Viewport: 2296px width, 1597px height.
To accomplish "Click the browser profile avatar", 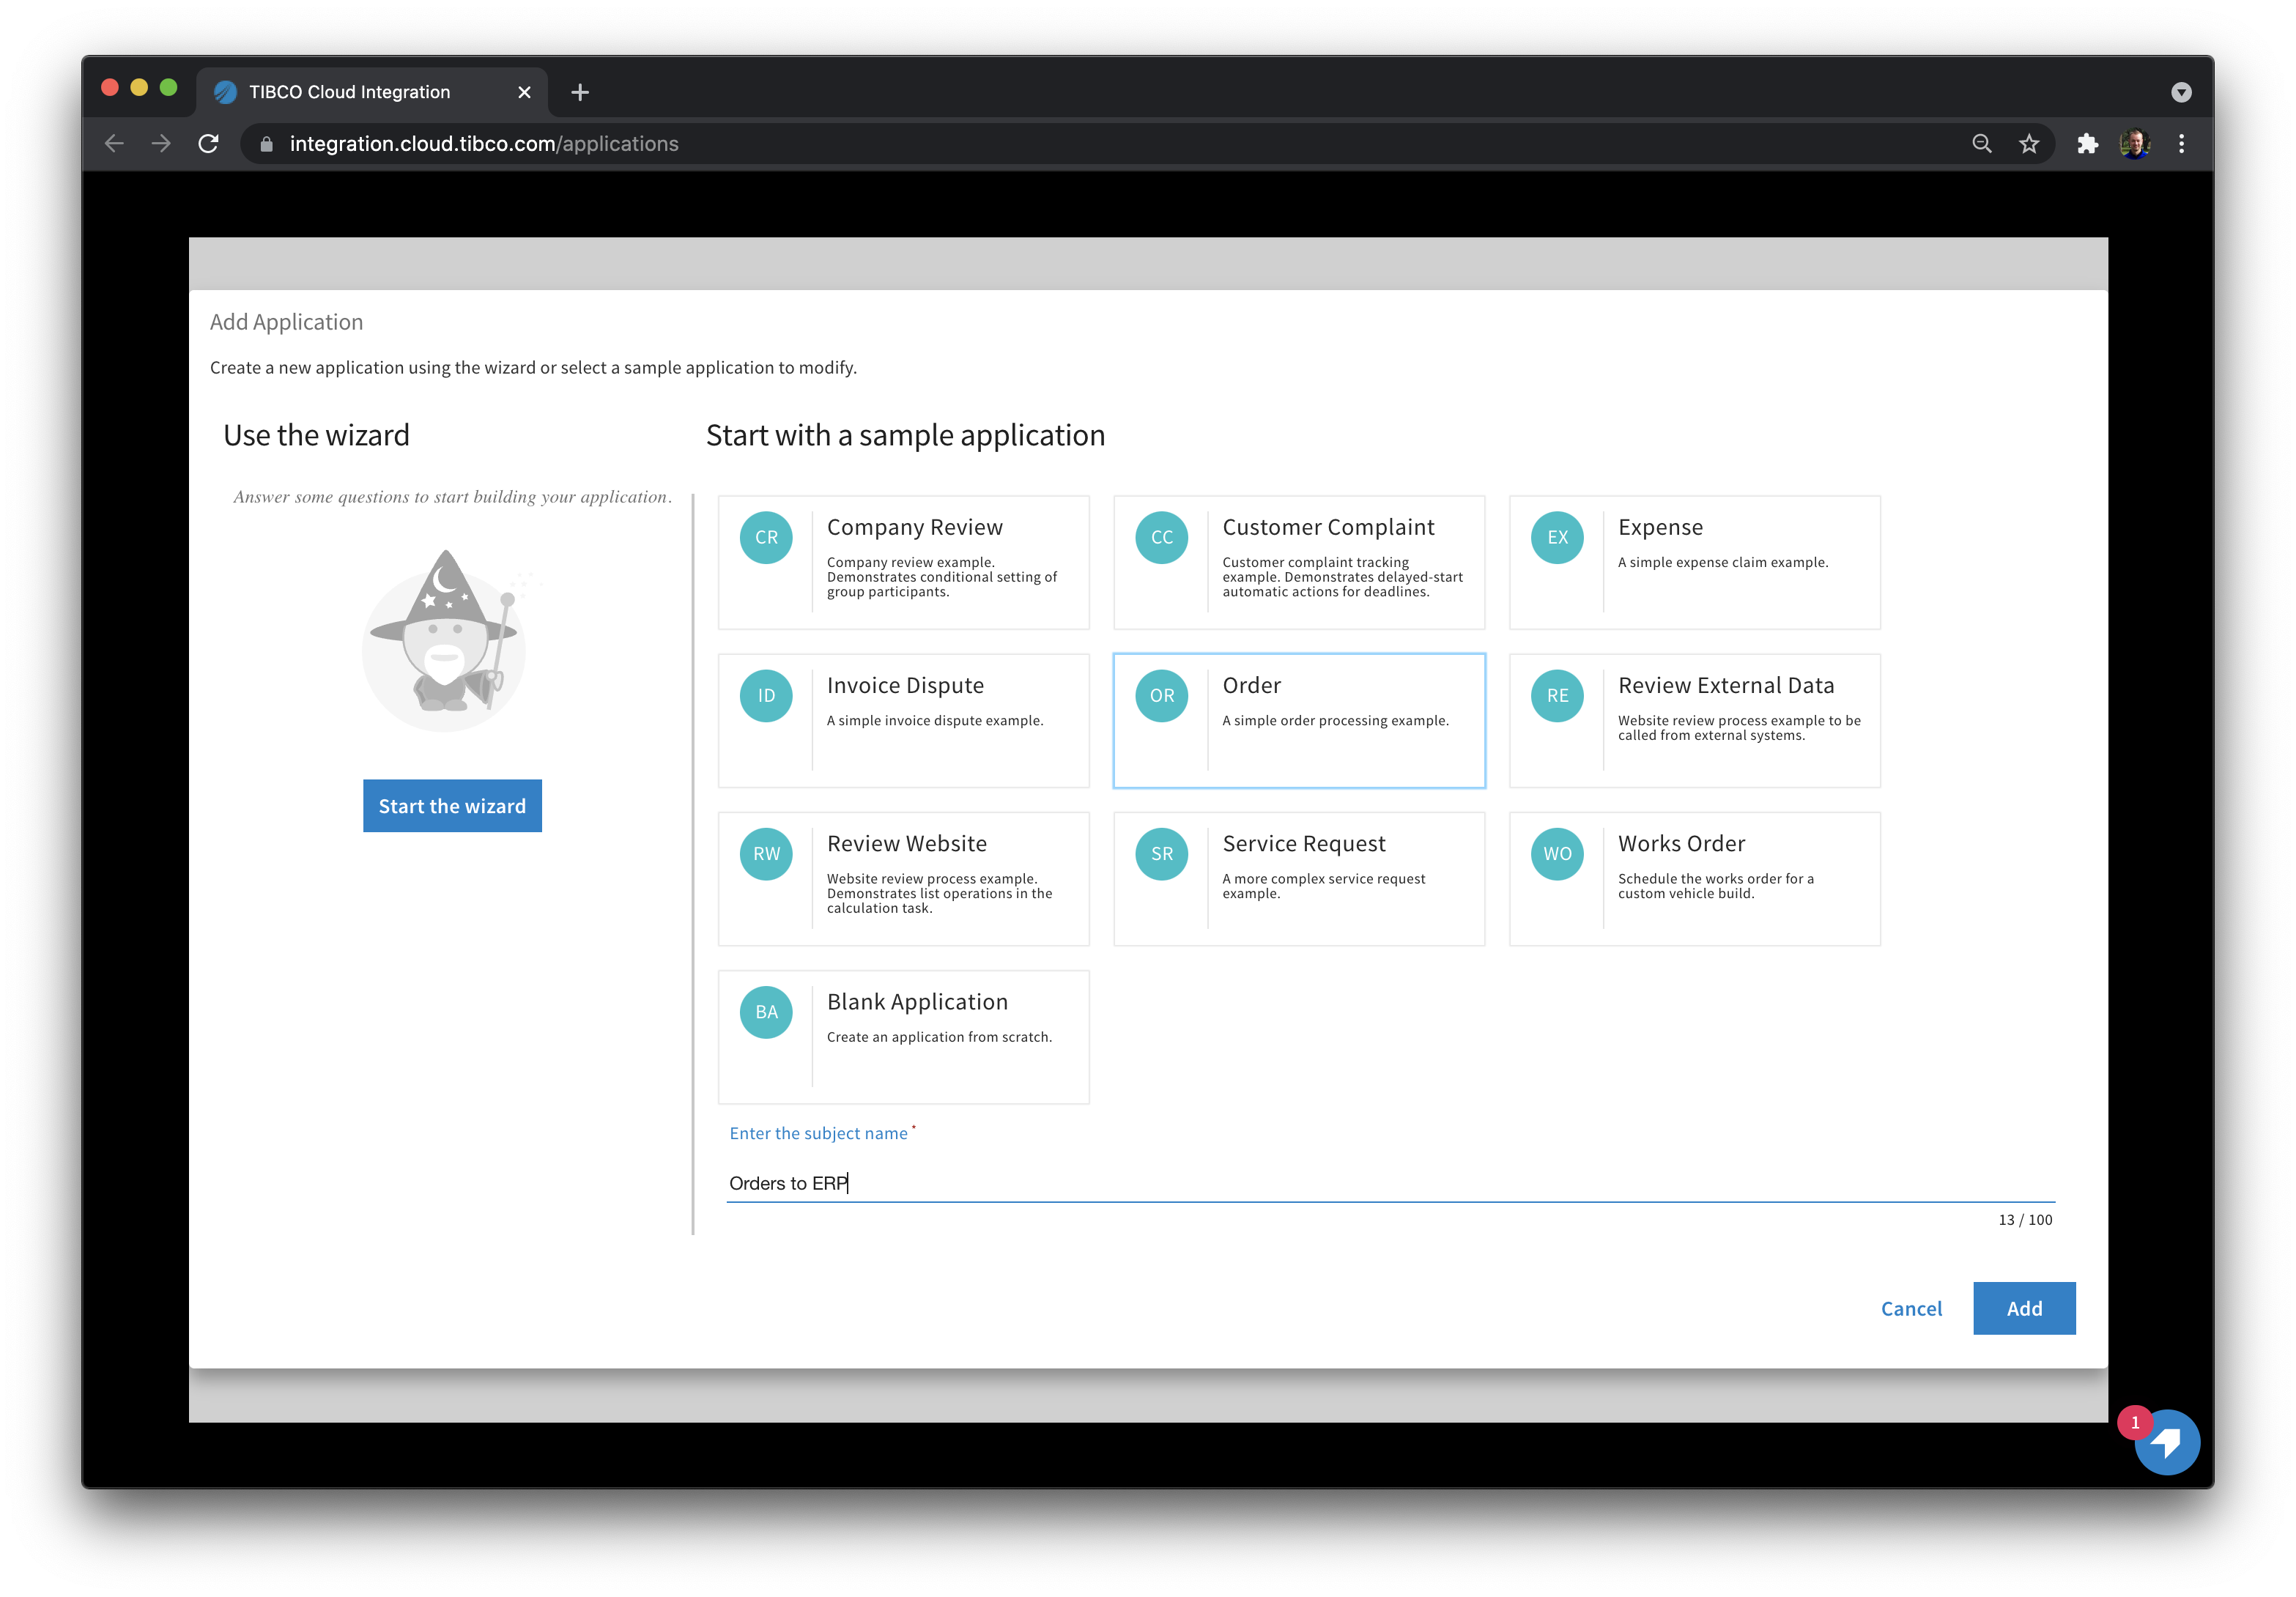I will coord(2135,143).
